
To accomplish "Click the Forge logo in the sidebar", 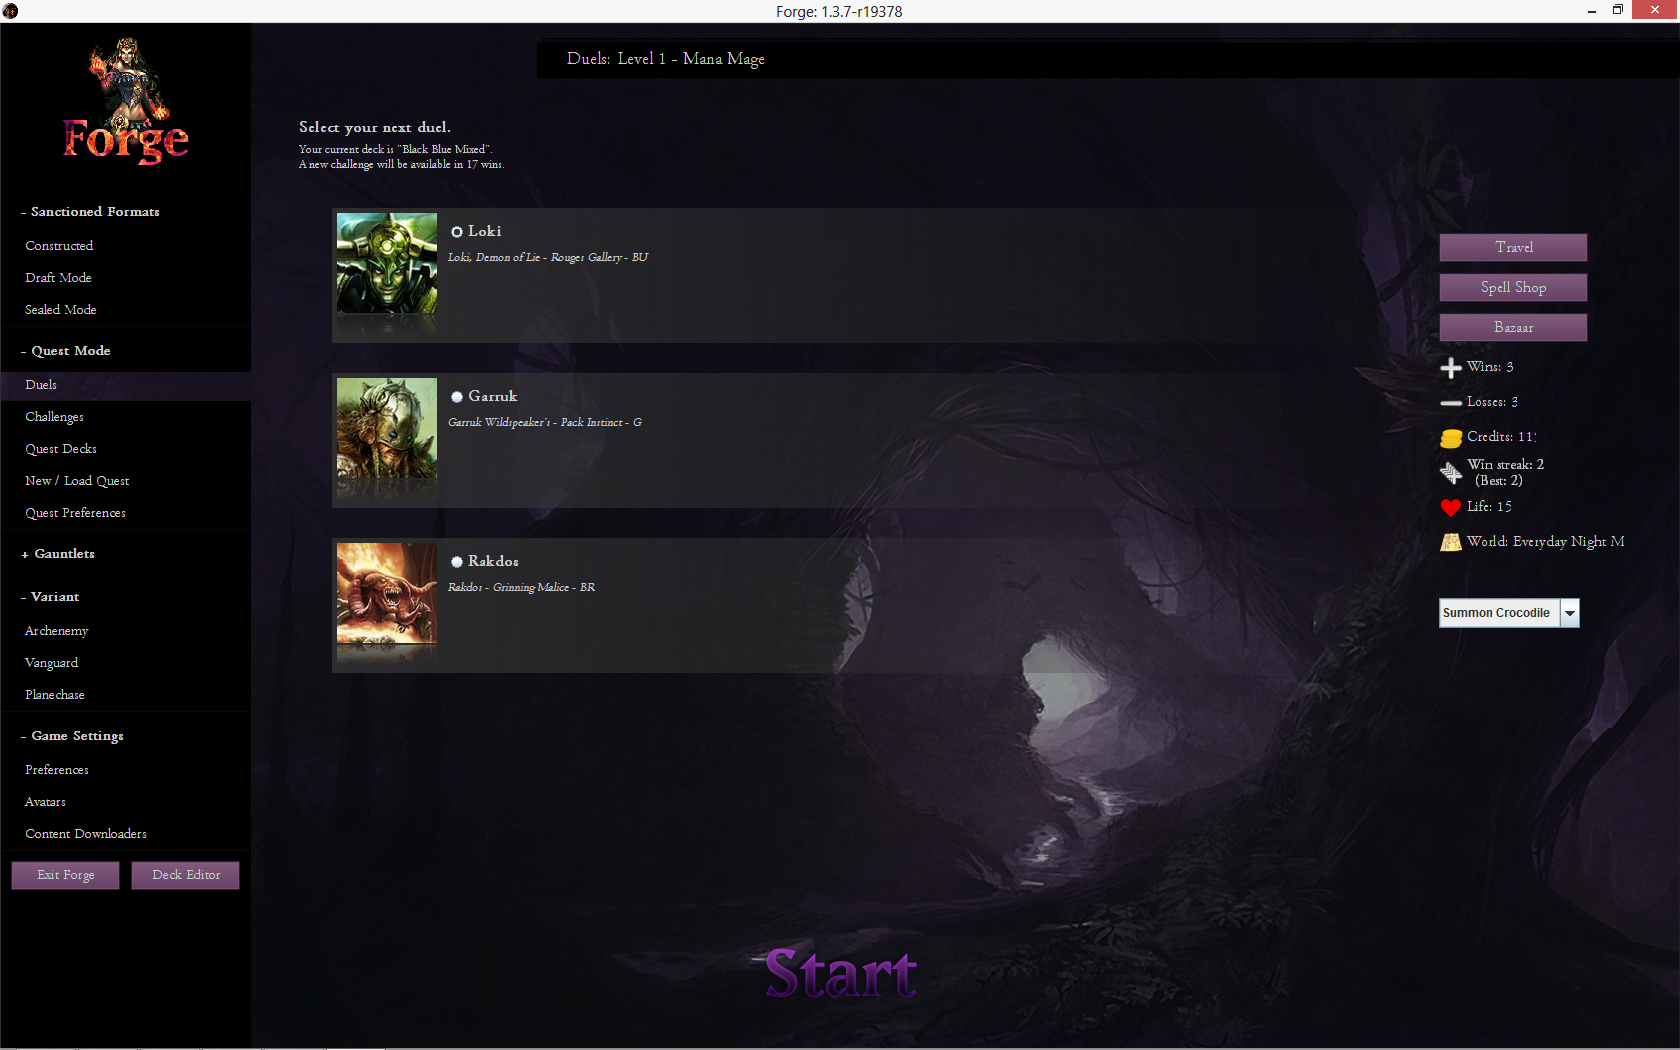I will pos(125,102).
